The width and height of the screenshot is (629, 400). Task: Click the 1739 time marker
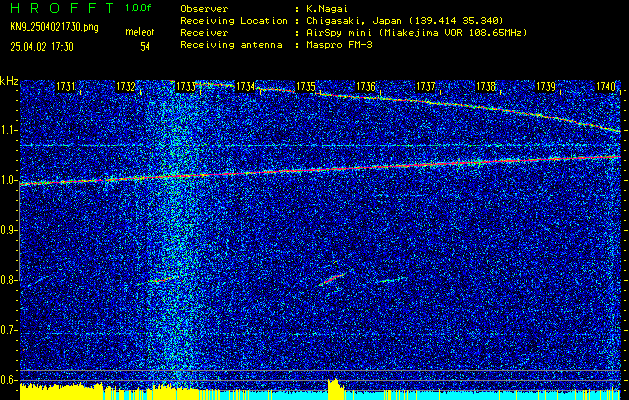pos(546,87)
